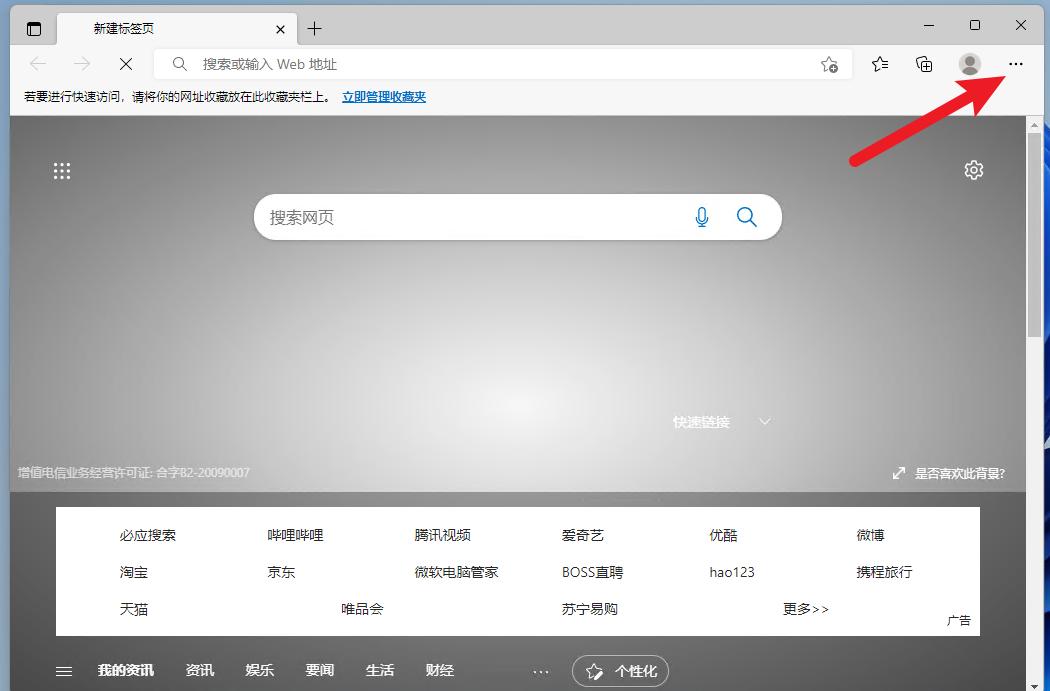This screenshot has width=1050, height=691.
Task: Select the 财经 news category
Action: (x=440, y=670)
